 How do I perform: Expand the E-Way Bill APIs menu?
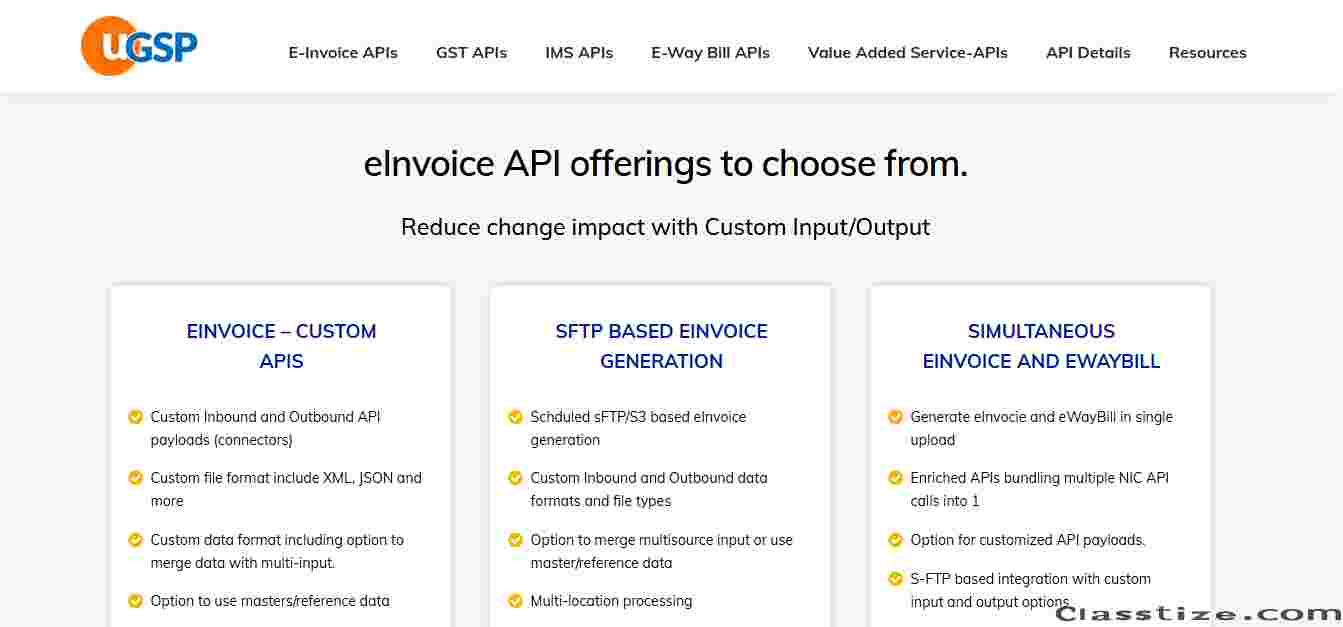point(710,53)
